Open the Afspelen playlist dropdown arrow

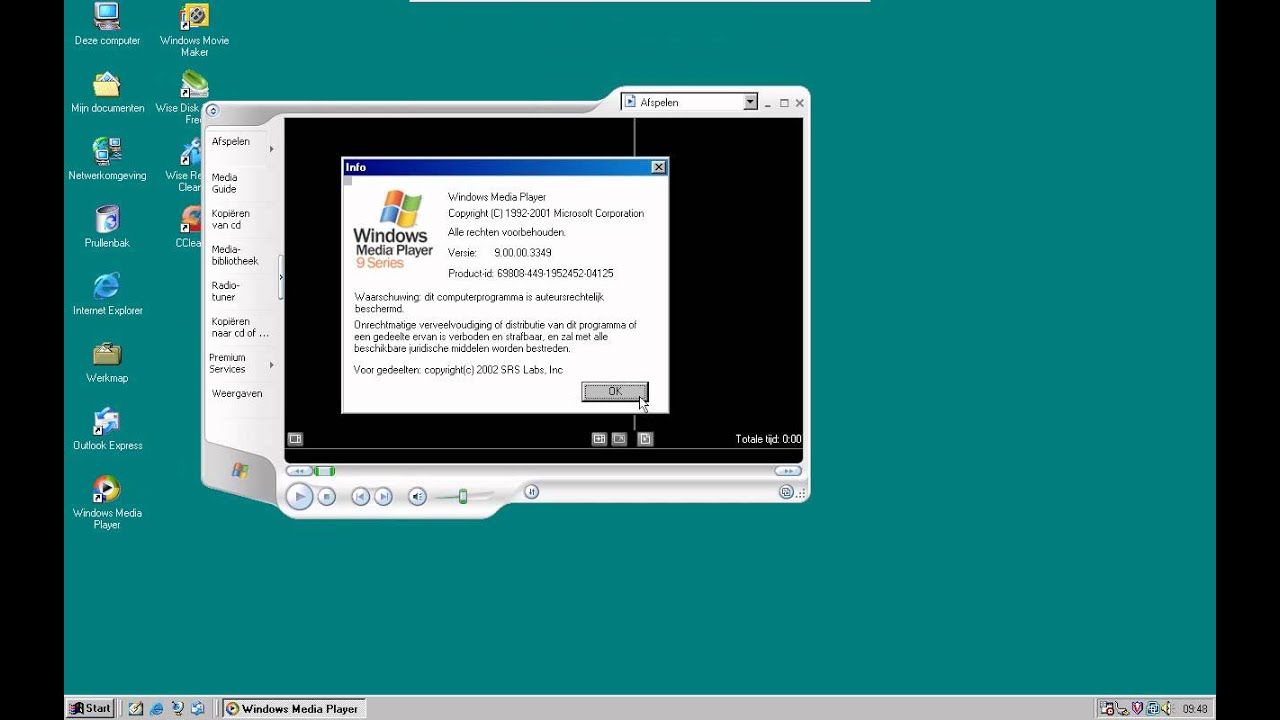(x=750, y=102)
